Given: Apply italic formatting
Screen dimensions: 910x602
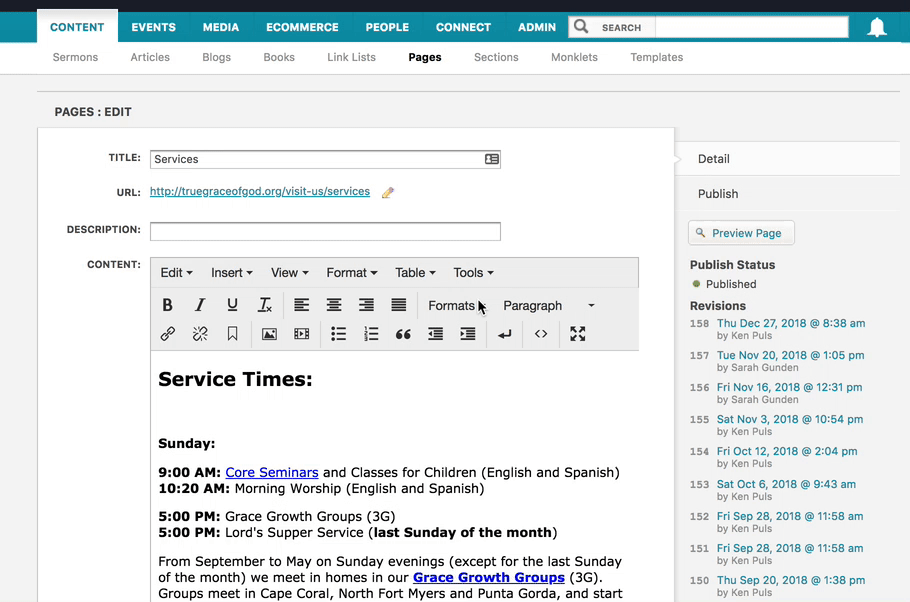Looking at the screenshot, I should 200,305.
